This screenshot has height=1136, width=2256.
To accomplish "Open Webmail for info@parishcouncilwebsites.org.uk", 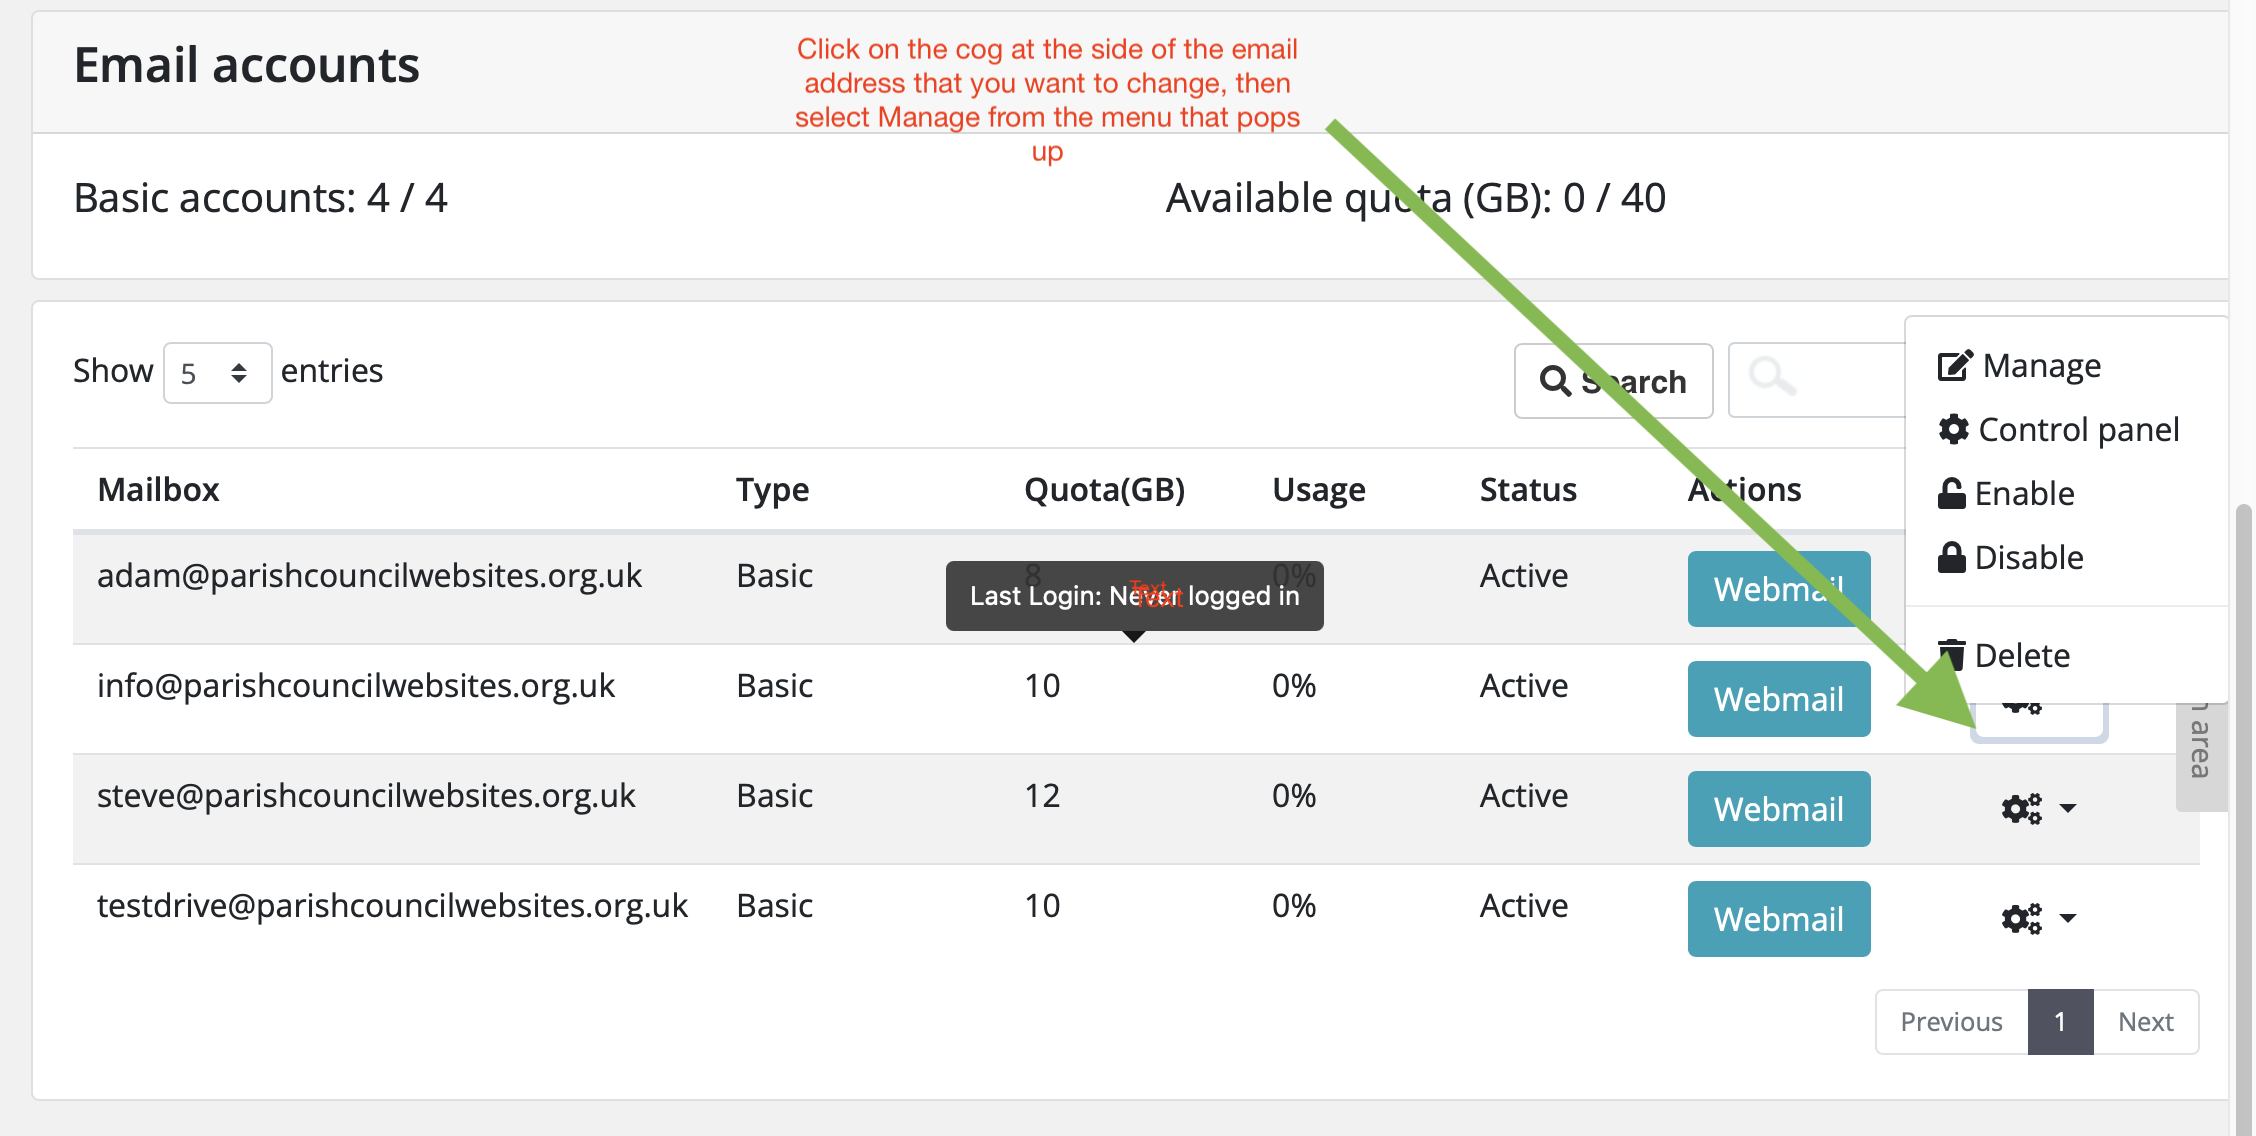I will (1778, 699).
